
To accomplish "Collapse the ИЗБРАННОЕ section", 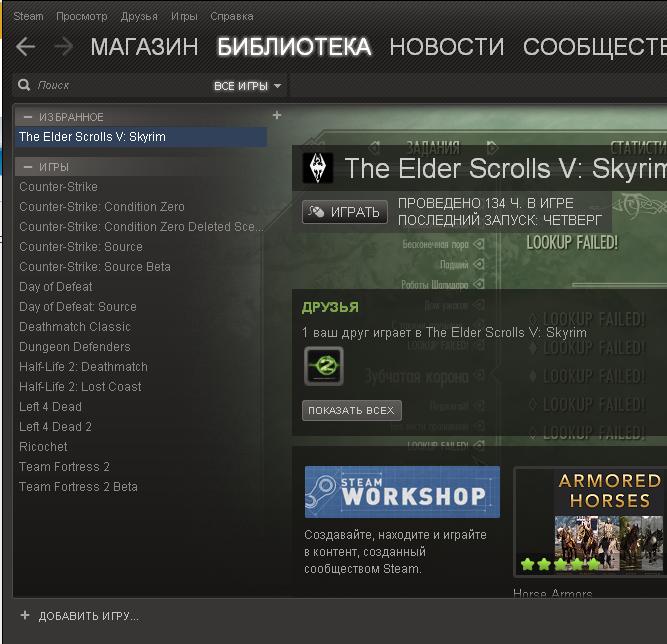I will coord(28,117).
